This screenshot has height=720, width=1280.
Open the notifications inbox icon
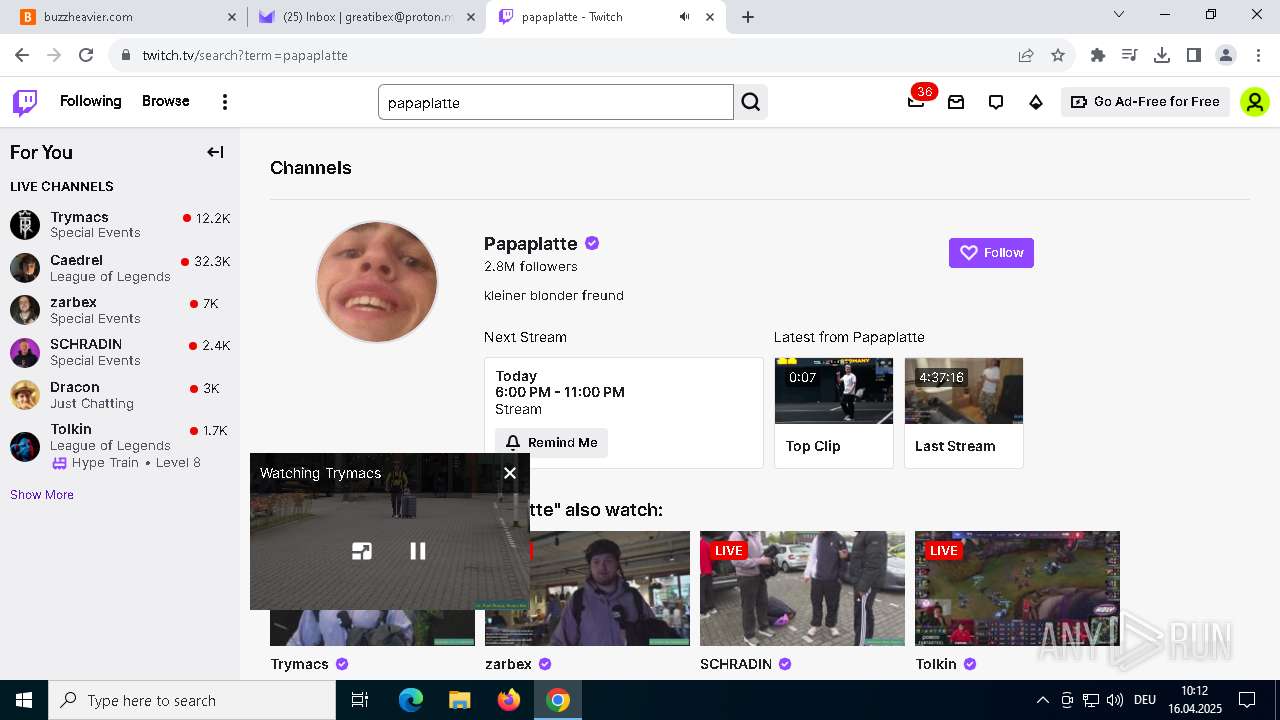956,102
